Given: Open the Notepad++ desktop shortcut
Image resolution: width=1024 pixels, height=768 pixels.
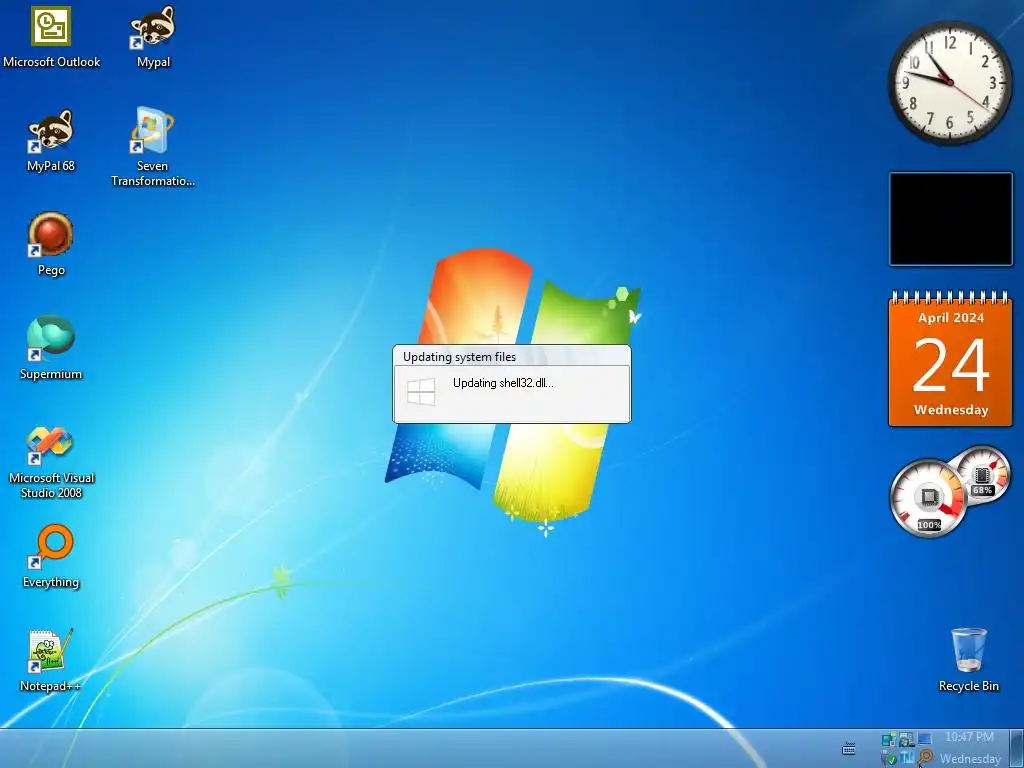Looking at the screenshot, I should pos(51,660).
